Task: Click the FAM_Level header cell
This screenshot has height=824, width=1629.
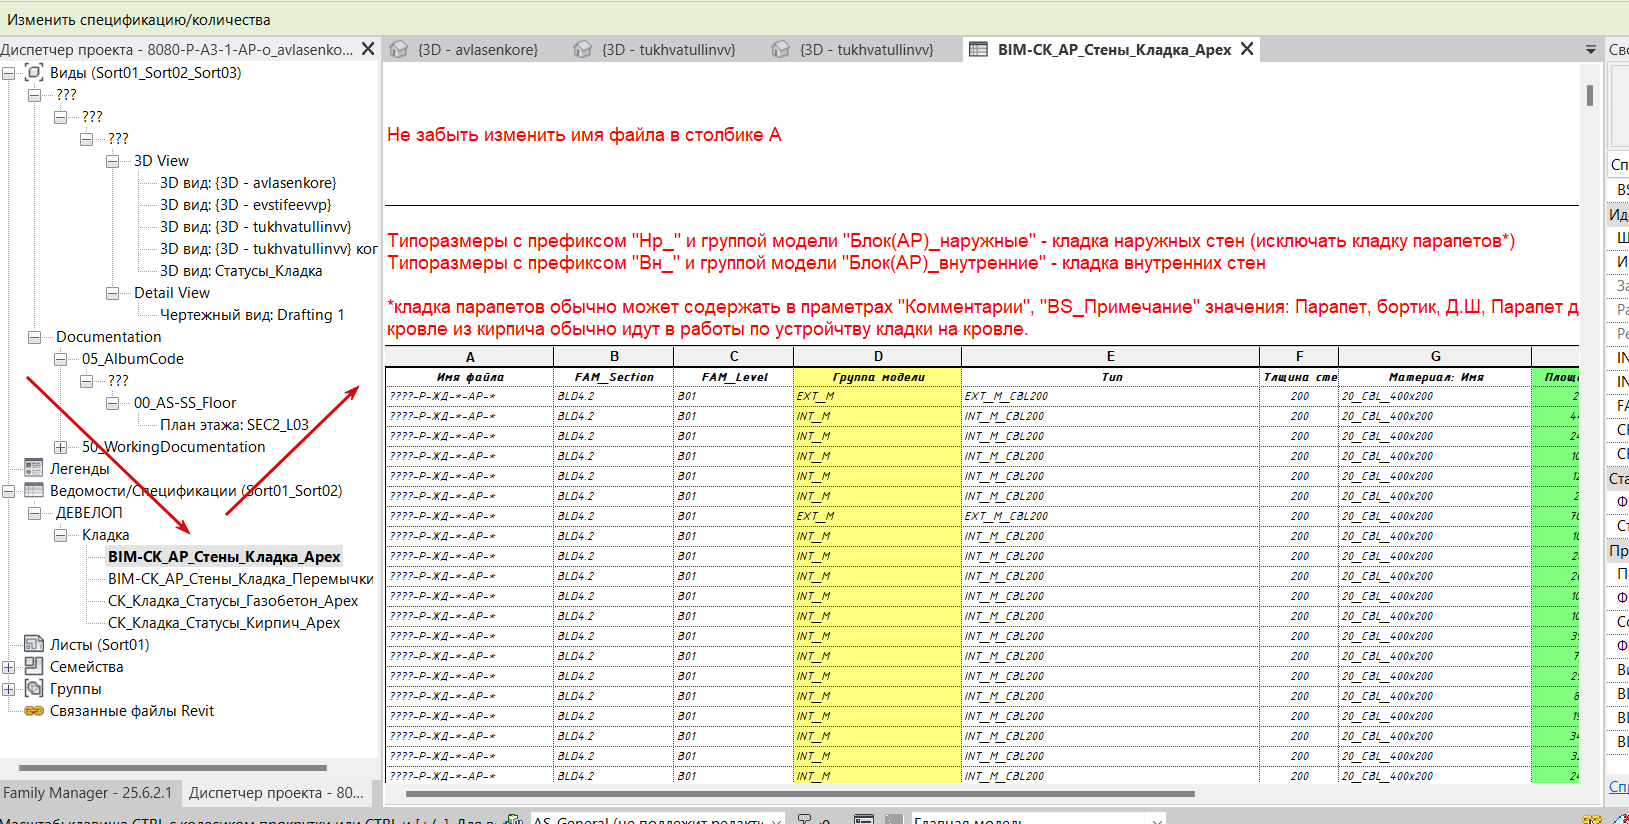Action: click(734, 377)
